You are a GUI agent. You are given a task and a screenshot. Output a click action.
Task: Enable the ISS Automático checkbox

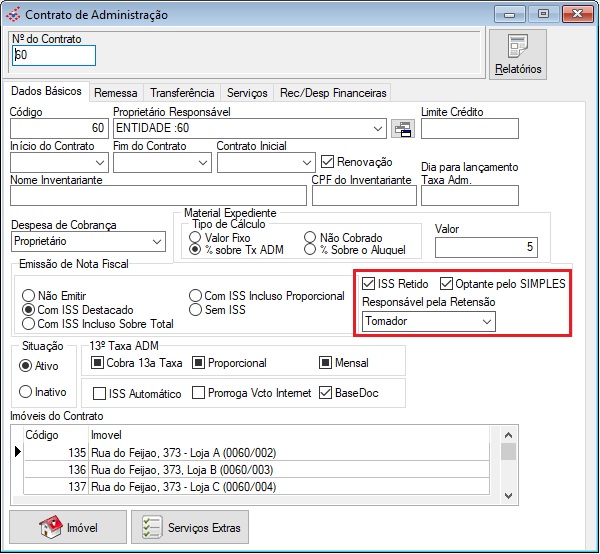click(99, 393)
